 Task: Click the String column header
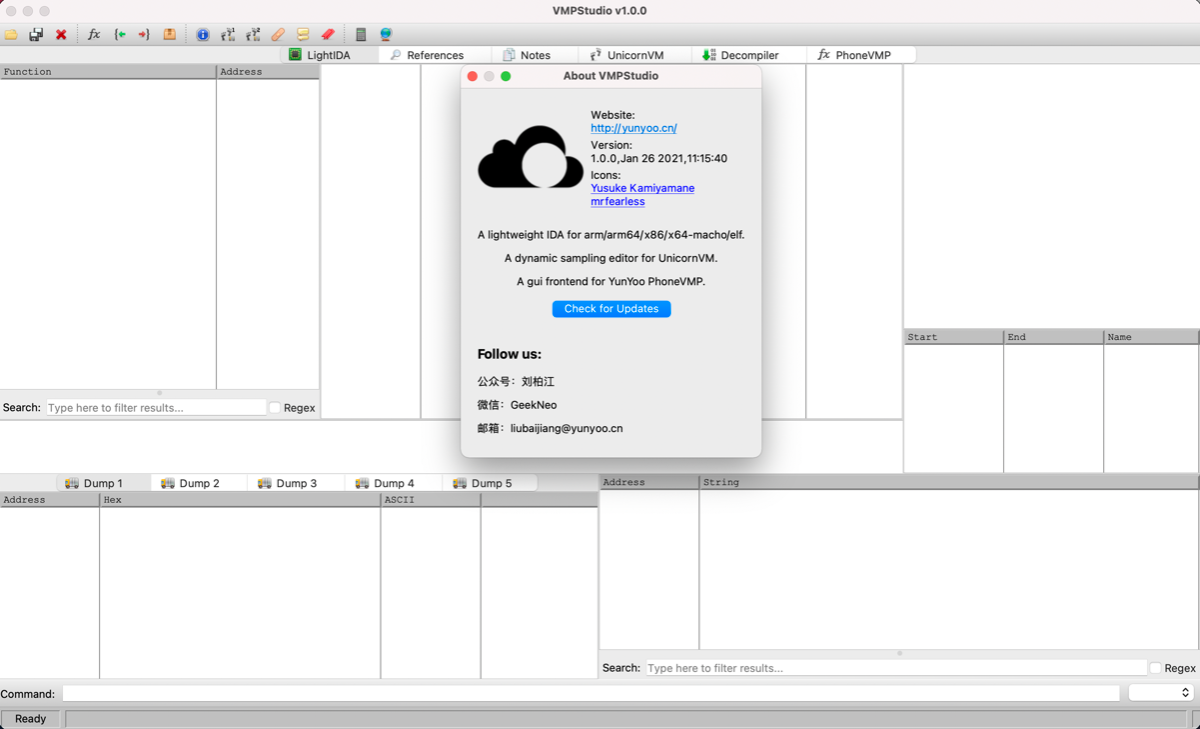949,482
